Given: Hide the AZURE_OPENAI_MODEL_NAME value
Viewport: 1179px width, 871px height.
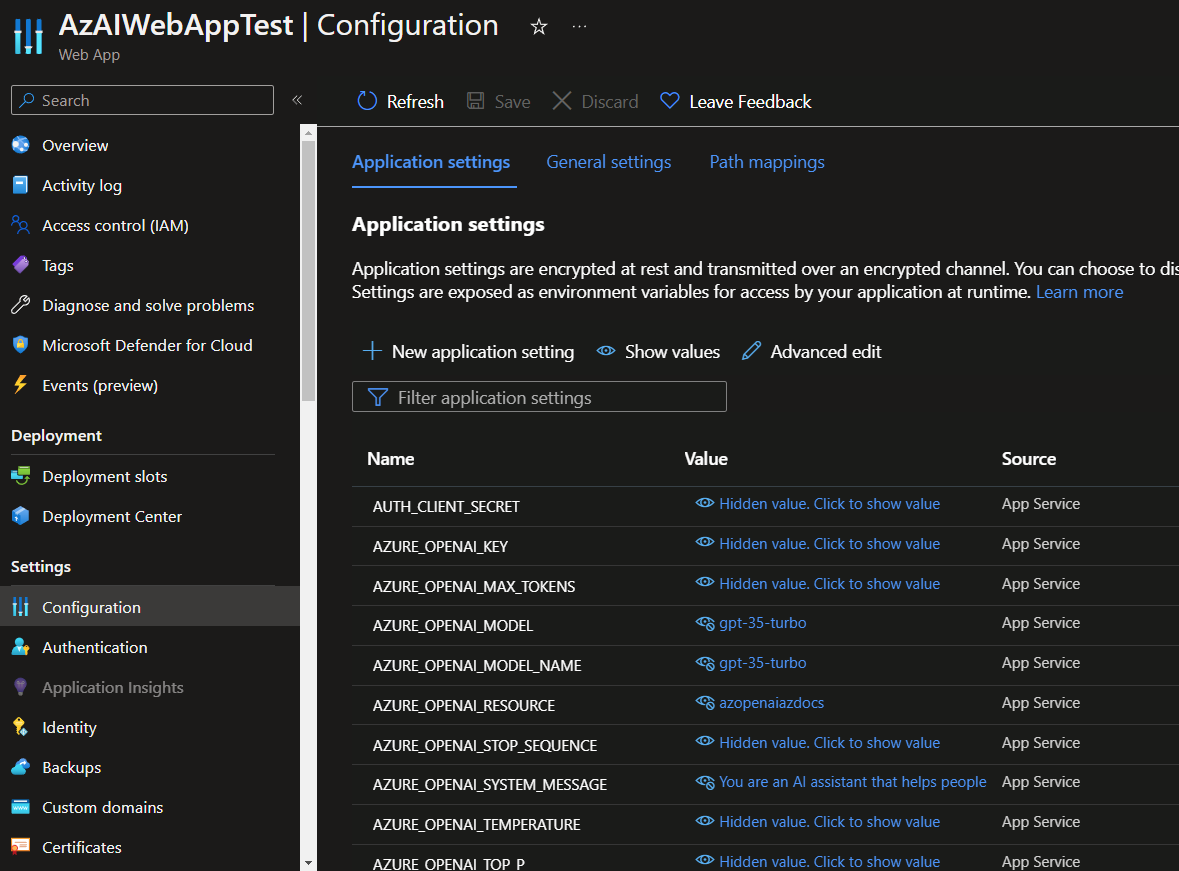Looking at the screenshot, I should coord(750,663).
